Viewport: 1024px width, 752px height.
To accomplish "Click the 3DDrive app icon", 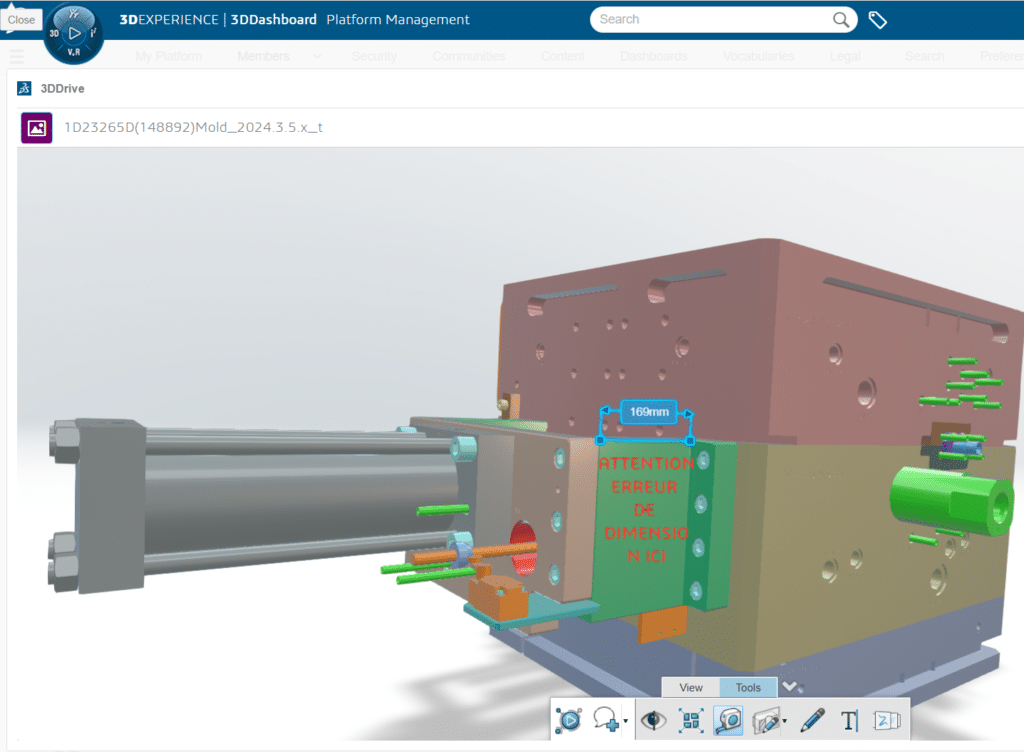I will [24, 88].
